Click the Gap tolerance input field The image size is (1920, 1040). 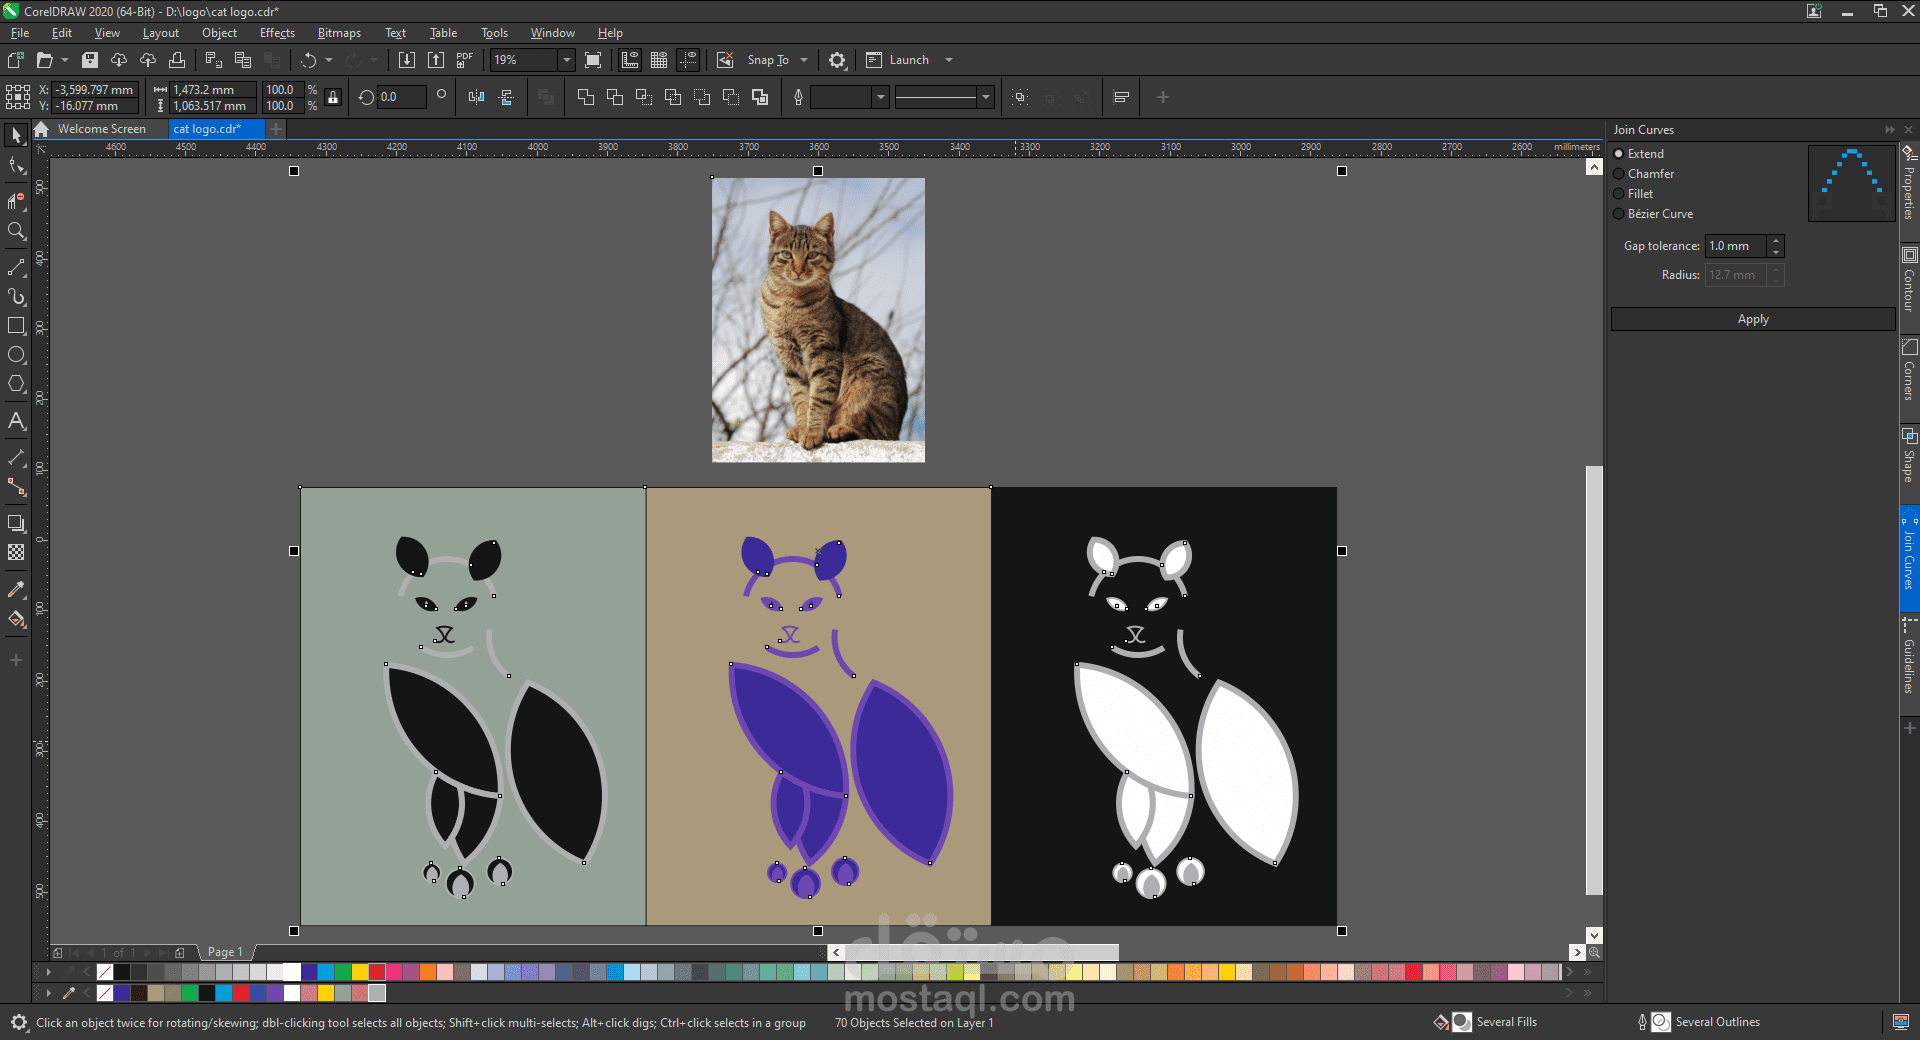(1735, 246)
